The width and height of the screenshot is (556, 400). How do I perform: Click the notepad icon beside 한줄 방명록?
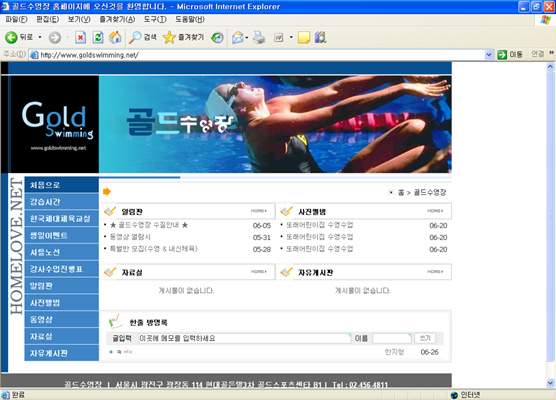[115, 321]
